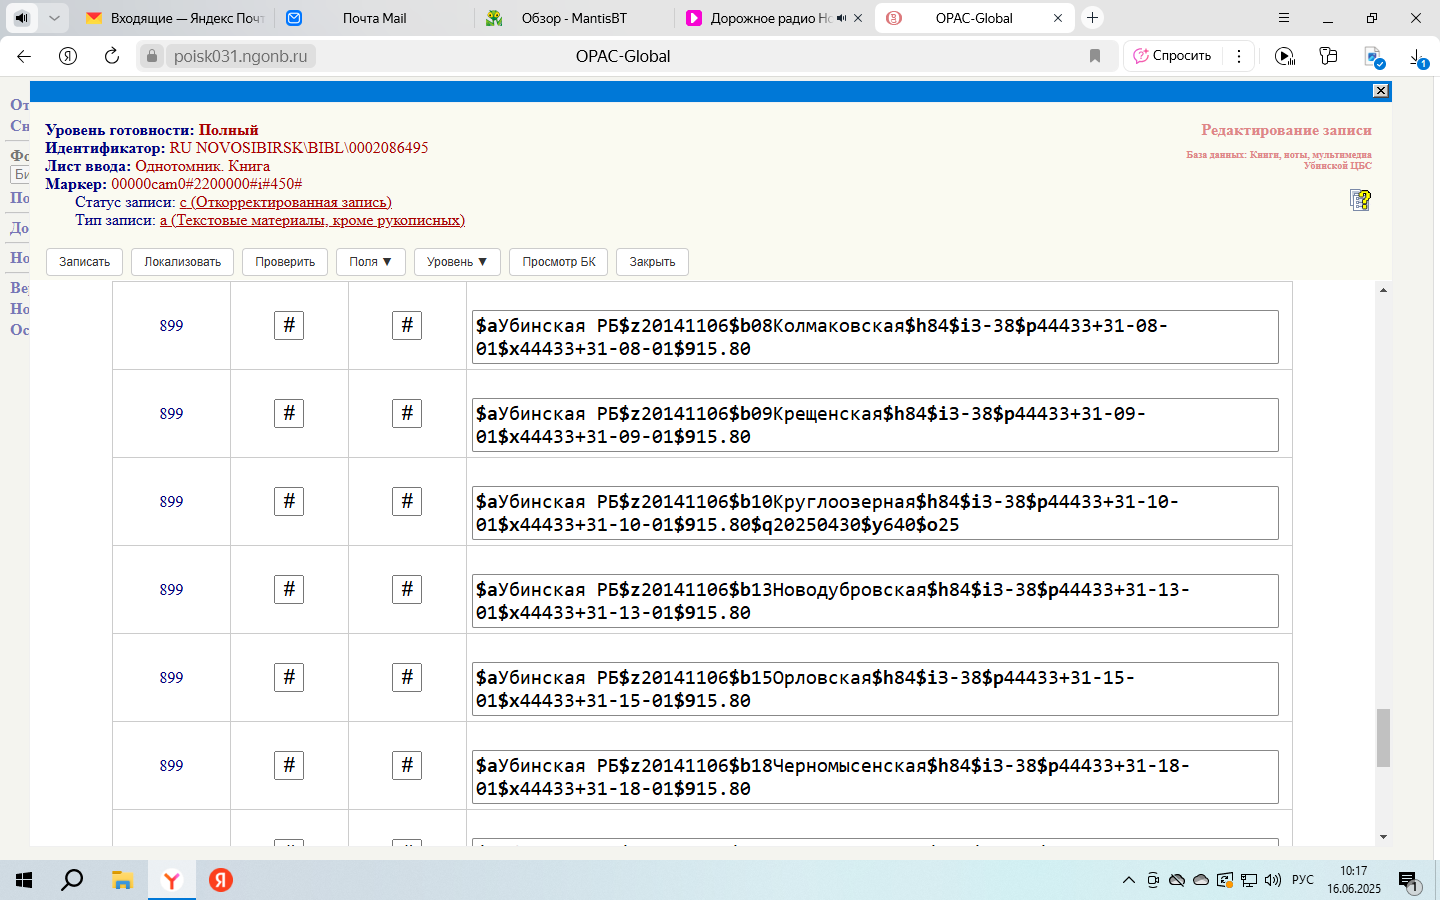
Task: Open the record status link Откорректированная запись
Action: [x=285, y=202]
